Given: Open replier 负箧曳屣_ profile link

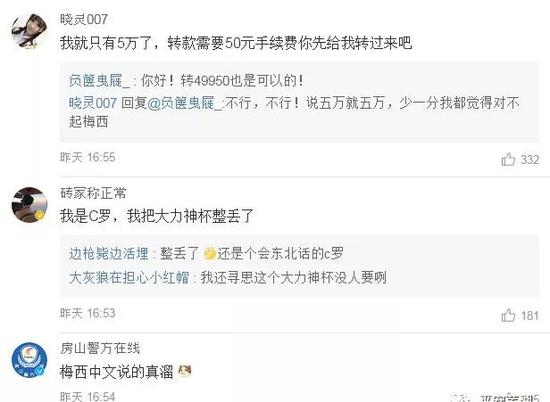Looking at the screenshot, I should point(99,81).
